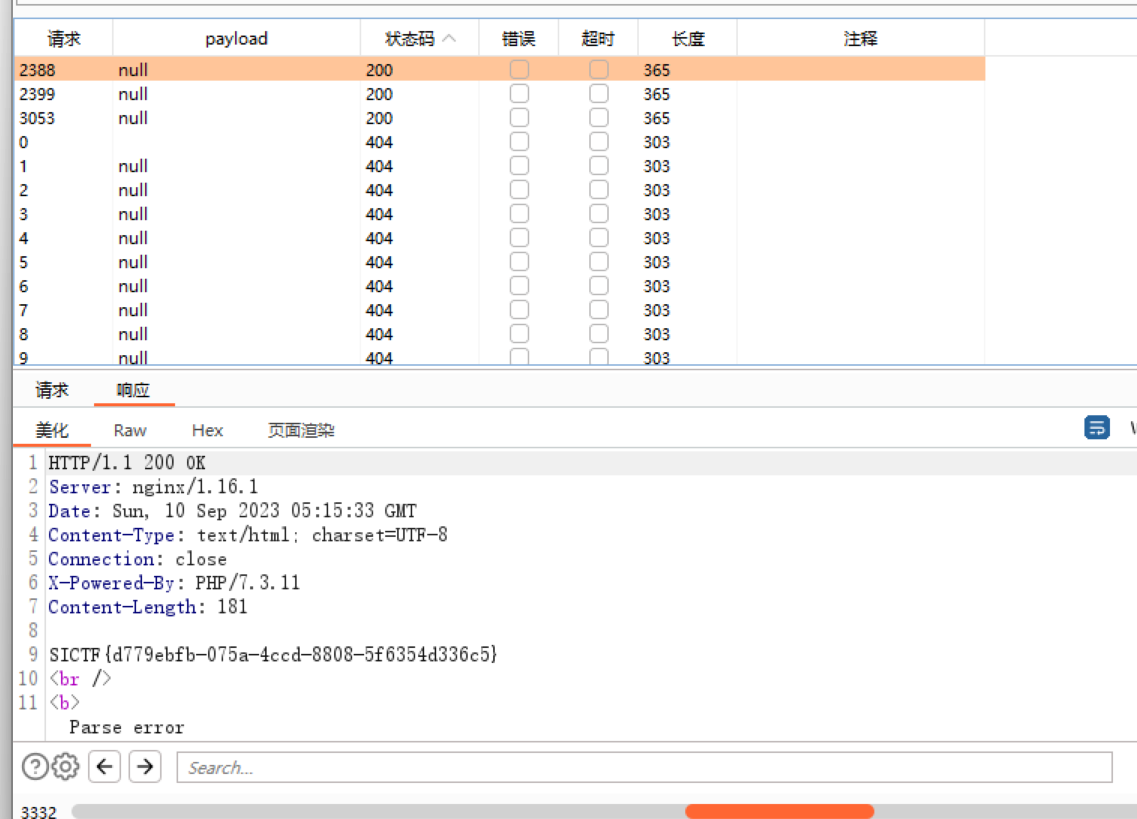Image resolution: width=1137 pixels, height=819 pixels.
Task: Open search settings gear icon
Action: pyautogui.click(x=65, y=767)
